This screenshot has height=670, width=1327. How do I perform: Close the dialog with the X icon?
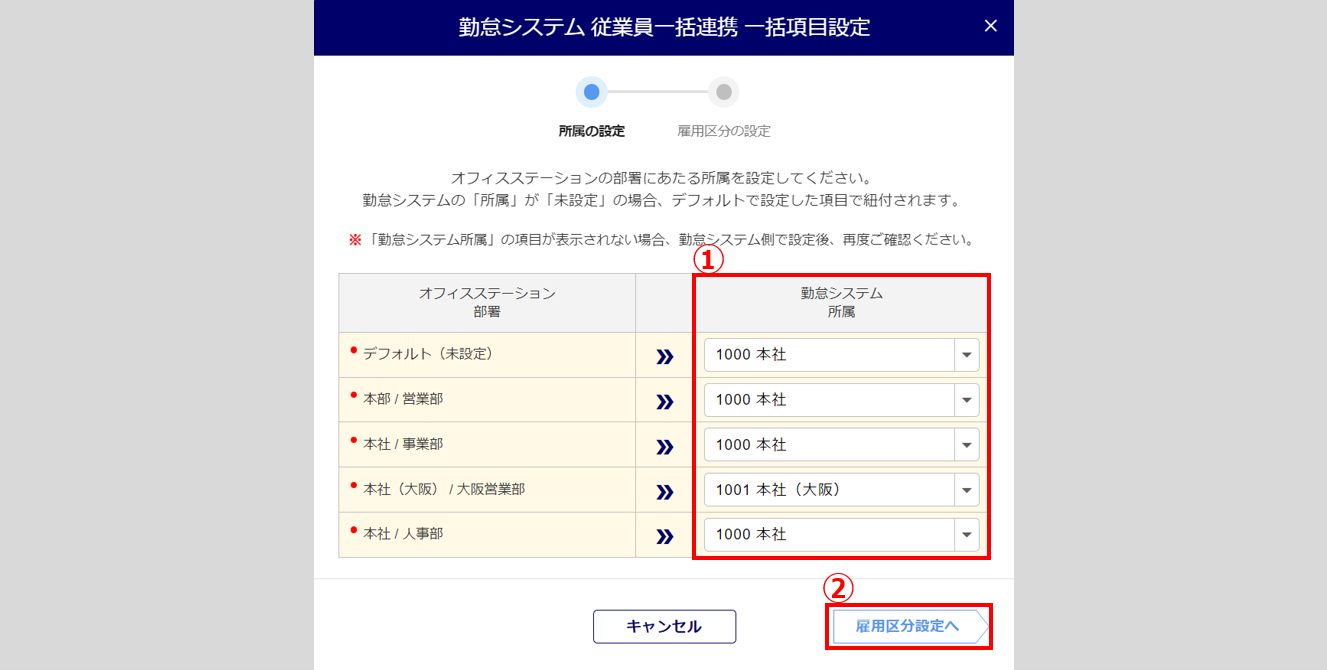point(990,26)
